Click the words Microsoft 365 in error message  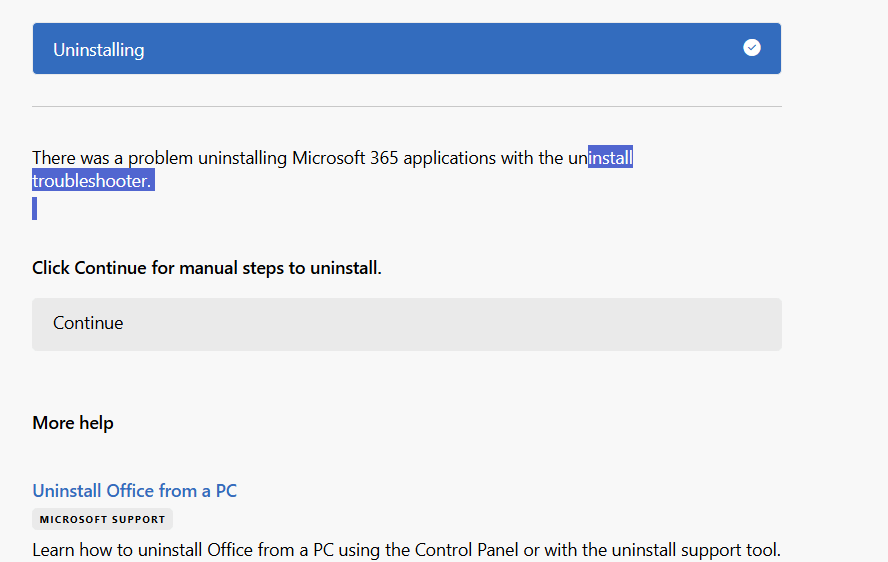coord(345,157)
